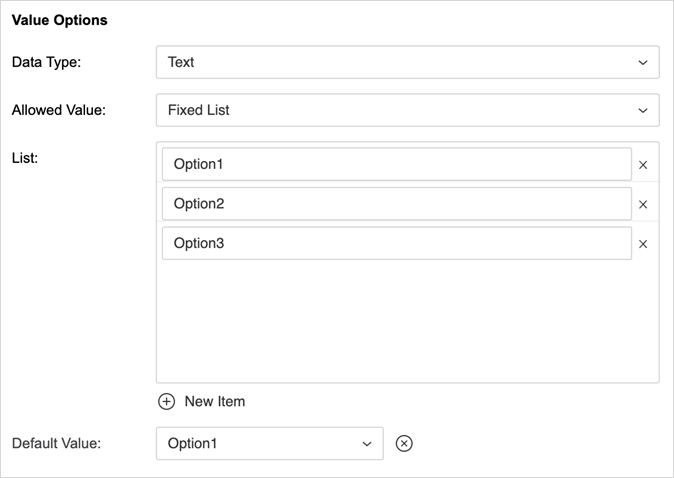Click the Value Options heading
The image size is (674, 478).
[60, 20]
